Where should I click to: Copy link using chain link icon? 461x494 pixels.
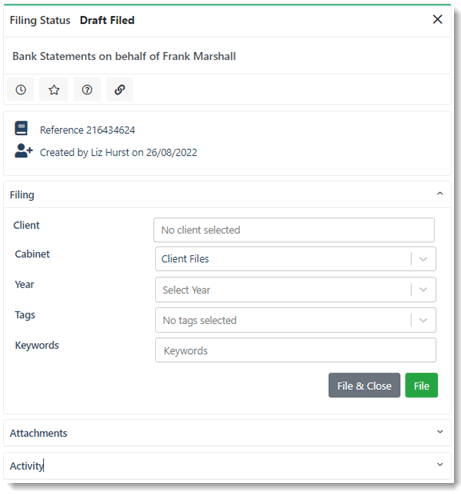point(120,89)
